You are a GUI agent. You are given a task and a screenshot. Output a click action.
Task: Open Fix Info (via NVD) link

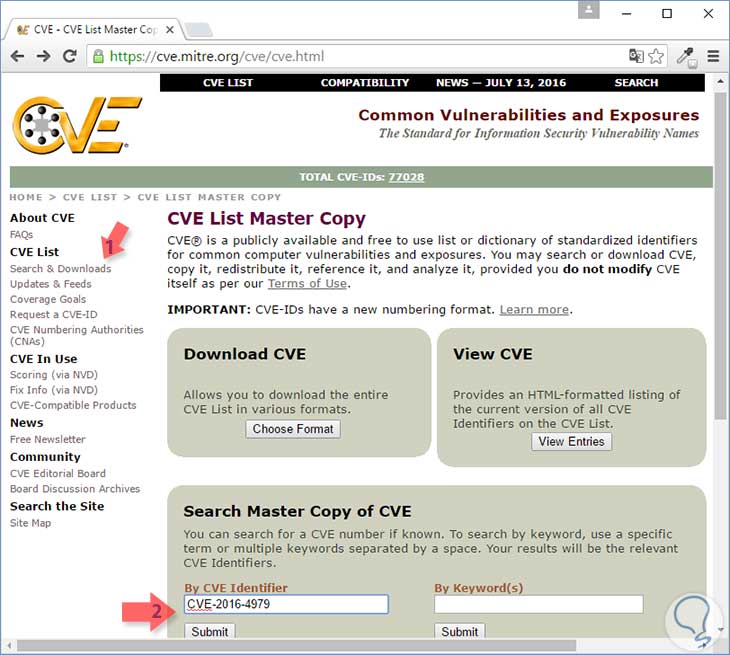pos(54,390)
